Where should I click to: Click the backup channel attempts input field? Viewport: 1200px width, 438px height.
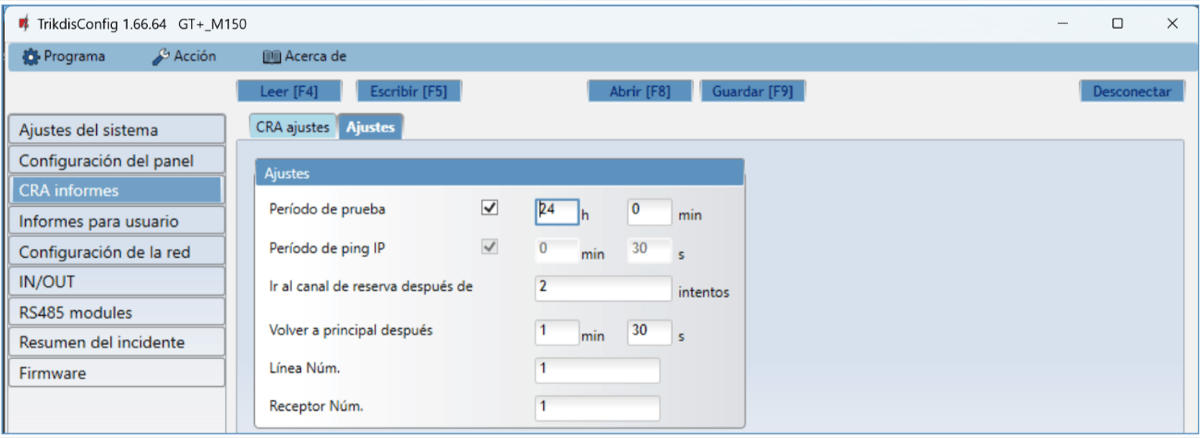603,288
